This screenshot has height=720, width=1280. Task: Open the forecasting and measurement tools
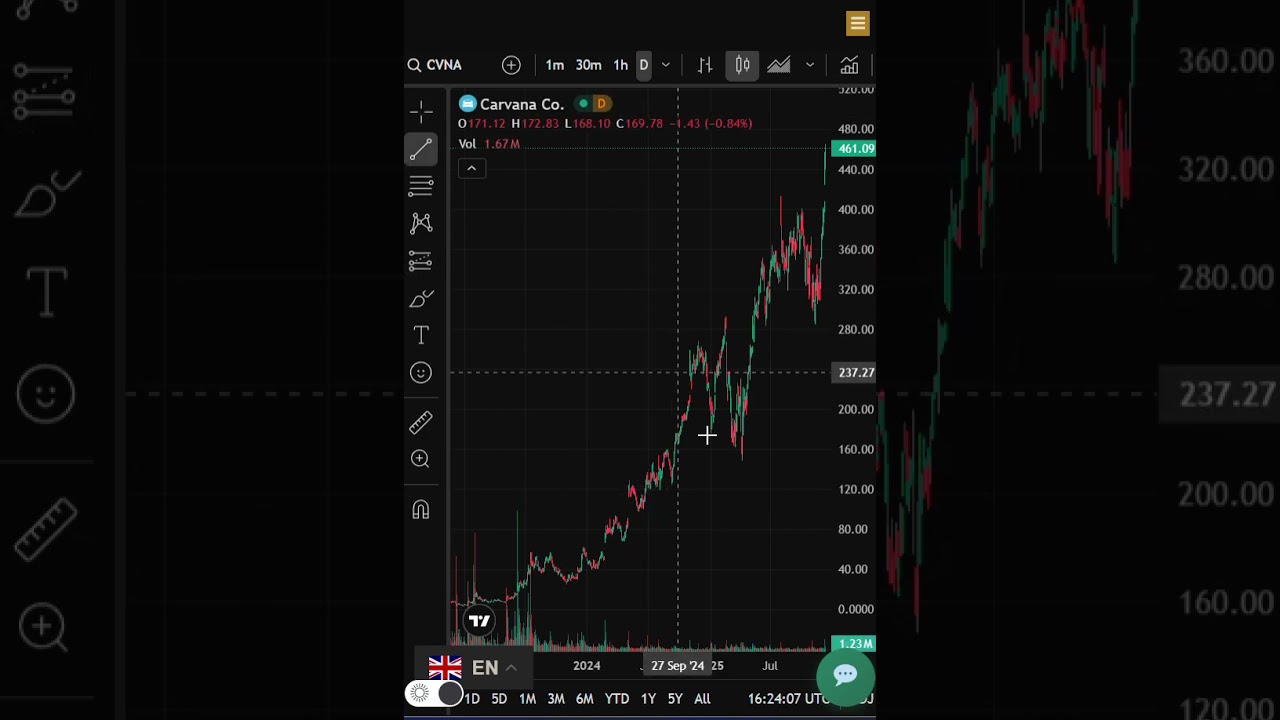coord(421,261)
